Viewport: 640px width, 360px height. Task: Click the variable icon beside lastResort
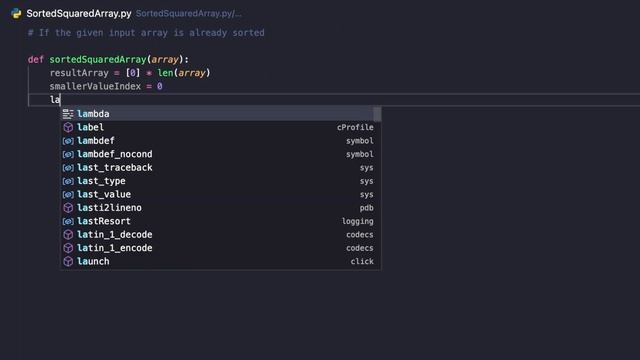(68, 221)
